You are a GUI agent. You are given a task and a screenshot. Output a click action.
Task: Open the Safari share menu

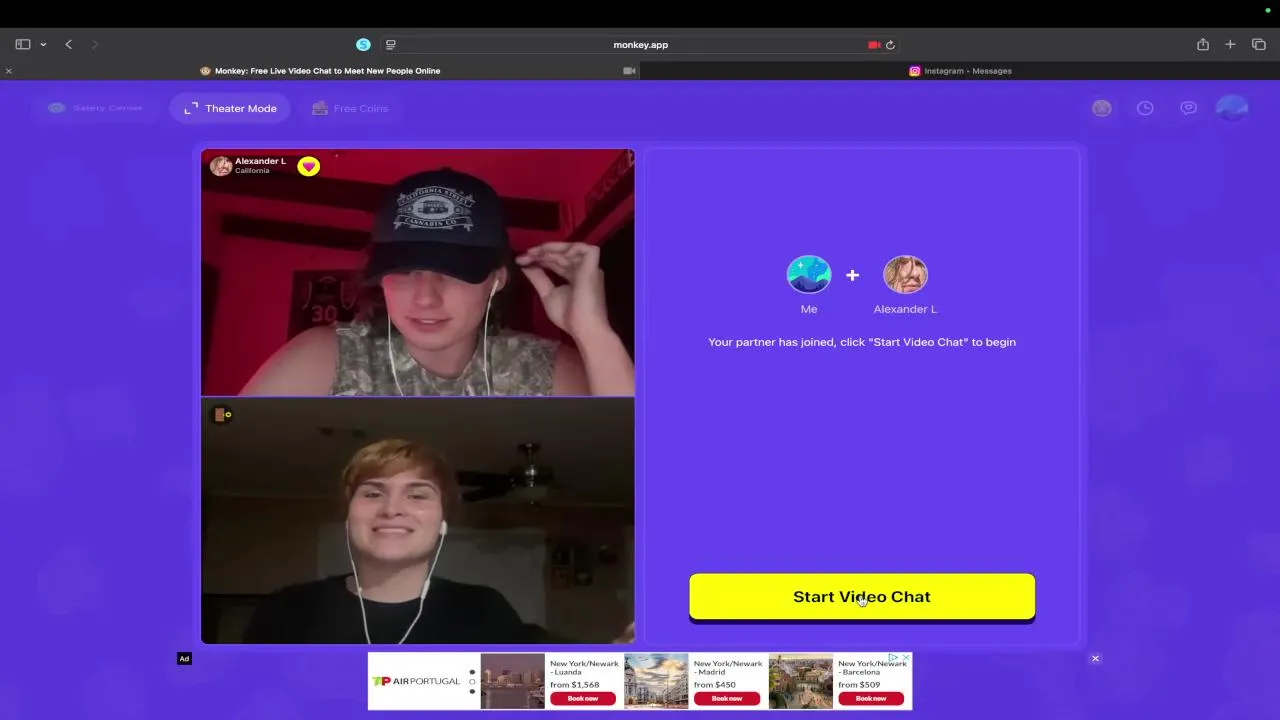pyautogui.click(x=1203, y=44)
